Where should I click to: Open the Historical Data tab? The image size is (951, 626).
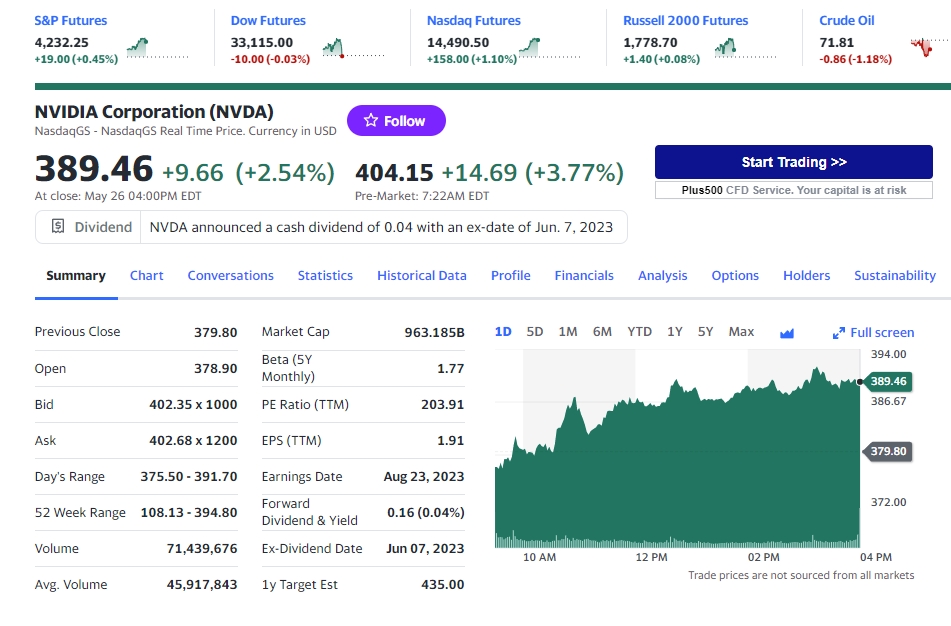[x=422, y=275]
